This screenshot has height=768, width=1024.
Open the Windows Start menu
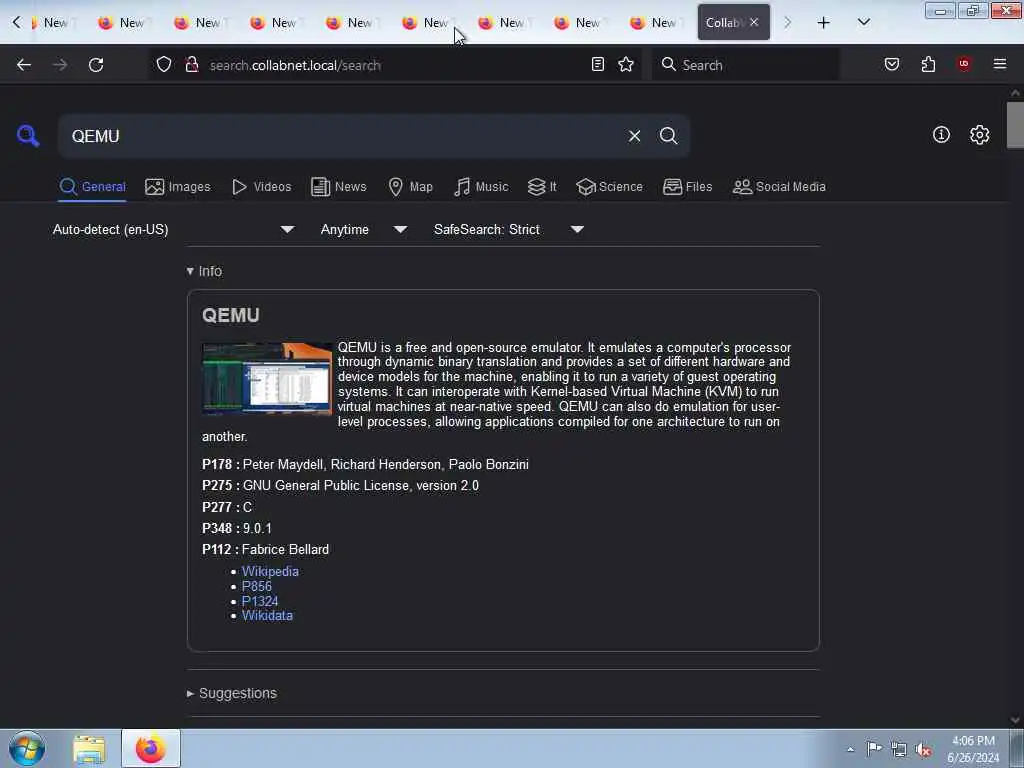(x=27, y=748)
